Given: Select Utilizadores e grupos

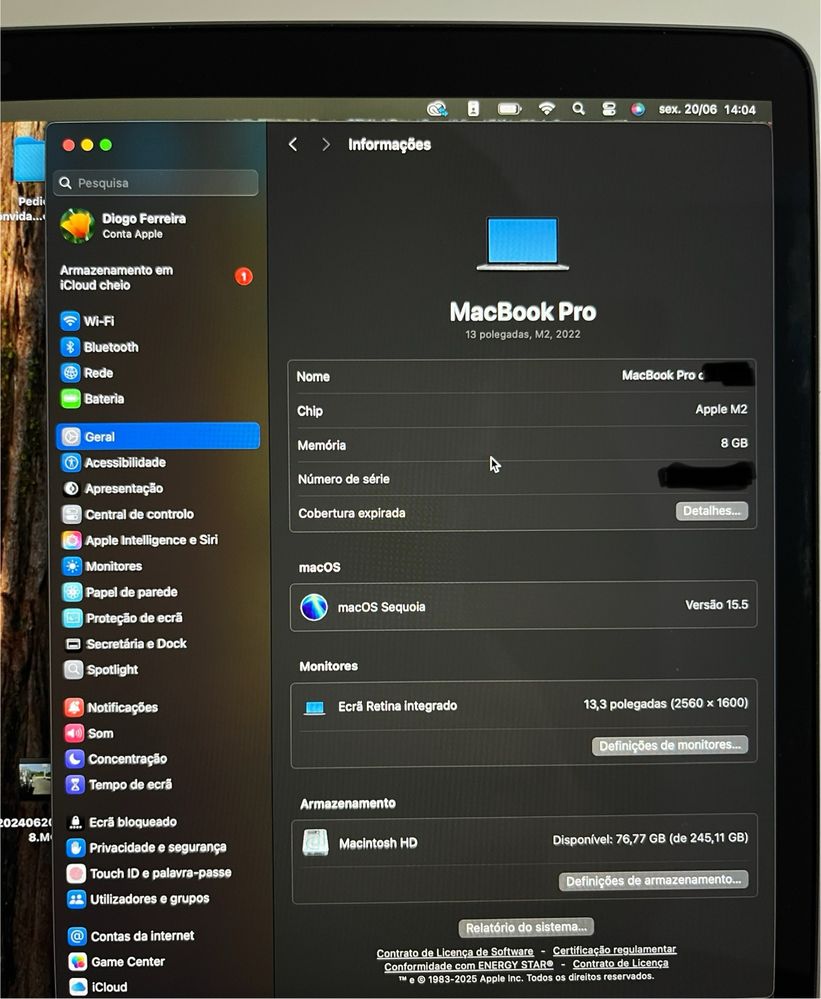Looking at the screenshot, I should point(139,899).
